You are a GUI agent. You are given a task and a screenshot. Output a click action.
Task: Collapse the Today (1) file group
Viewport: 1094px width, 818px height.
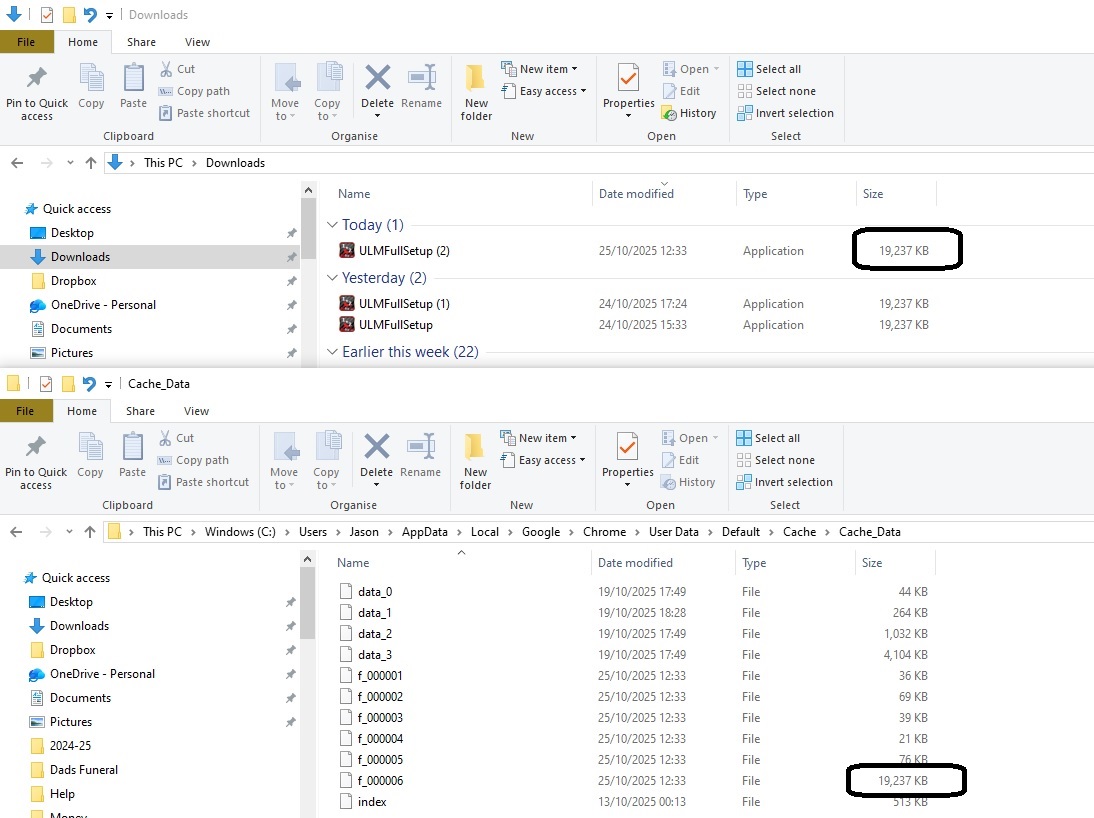[x=333, y=225]
